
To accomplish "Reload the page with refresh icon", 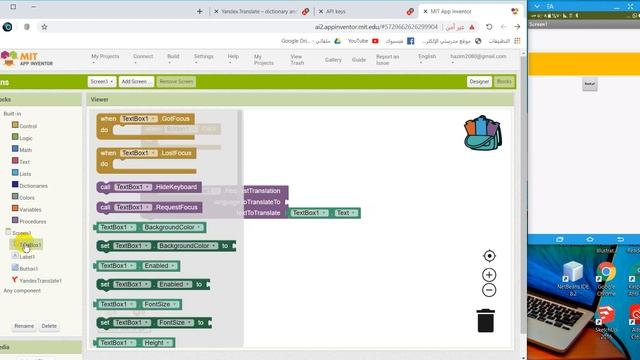I will pos(489,27).
